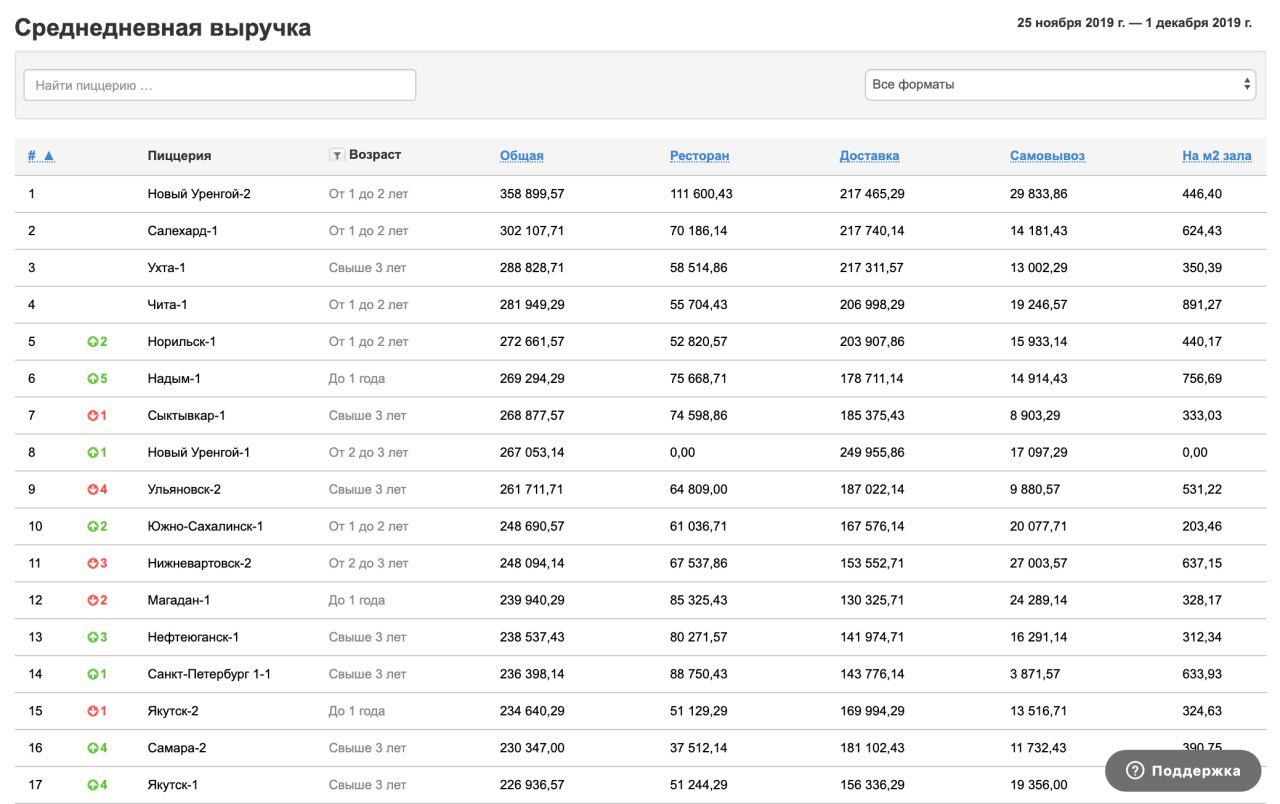
Task: Select pizzeria Надым-1
Action: (x=175, y=379)
